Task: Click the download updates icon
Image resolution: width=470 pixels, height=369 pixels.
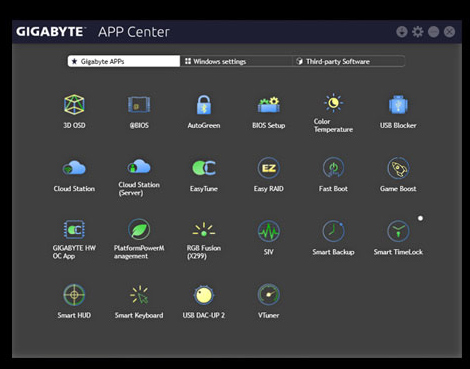Action: (402, 32)
